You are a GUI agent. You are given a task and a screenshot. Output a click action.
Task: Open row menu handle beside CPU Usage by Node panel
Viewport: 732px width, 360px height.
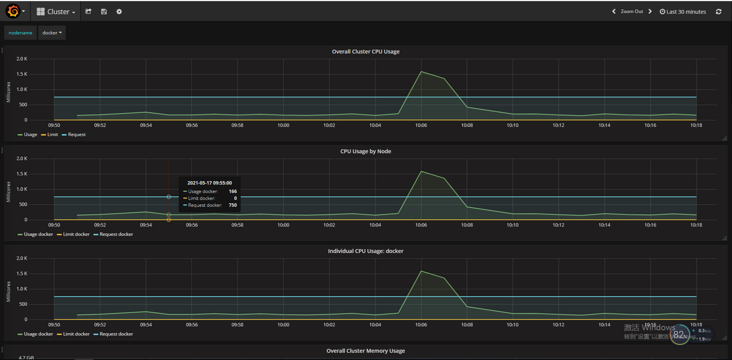(x=2, y=150)
